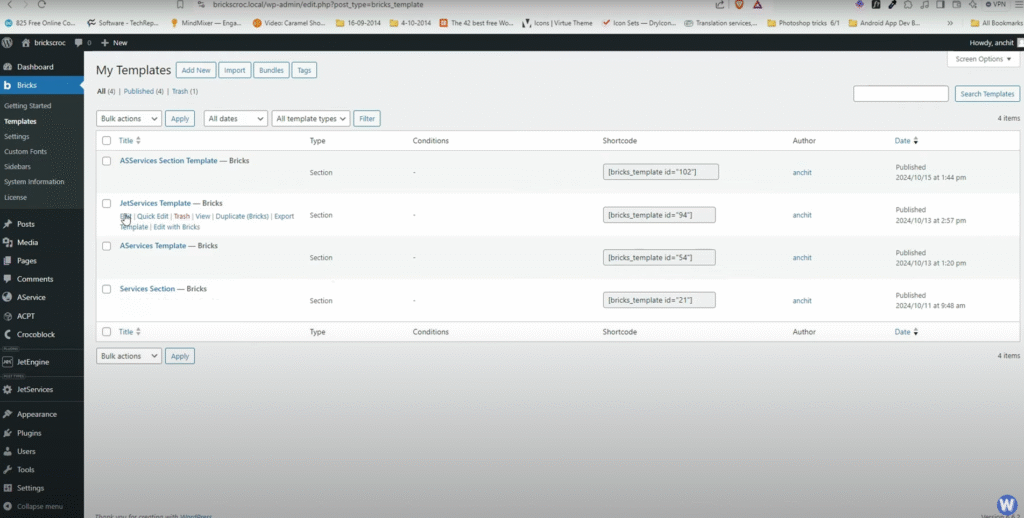Click the Brave shield icon

point(739,4)
